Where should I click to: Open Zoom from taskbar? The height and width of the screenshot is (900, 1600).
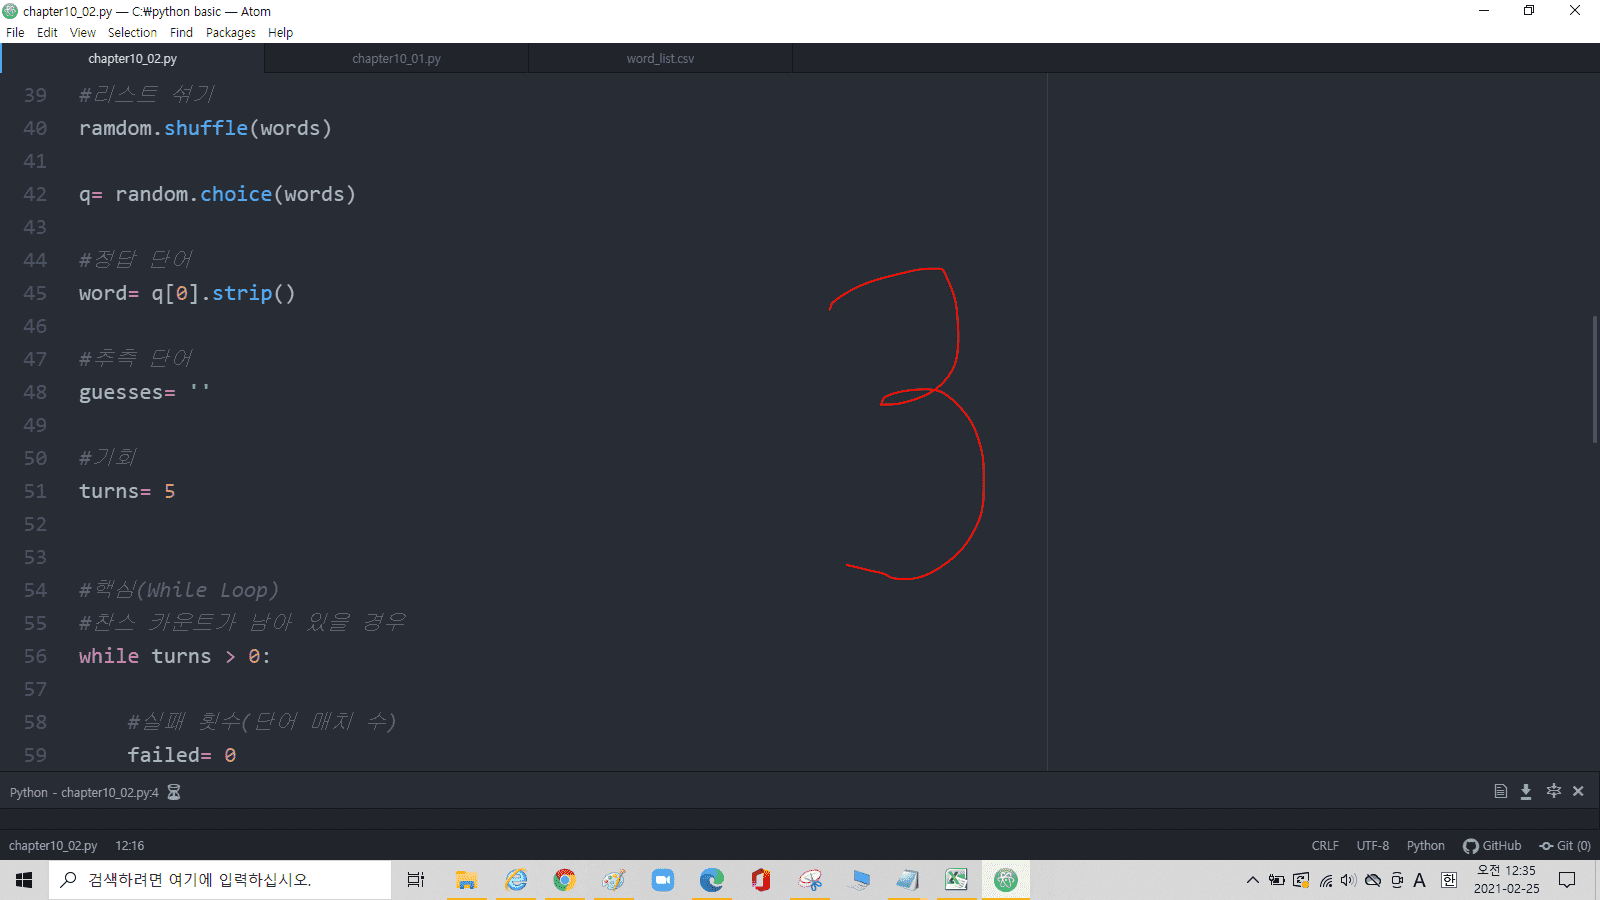point(663,880)
